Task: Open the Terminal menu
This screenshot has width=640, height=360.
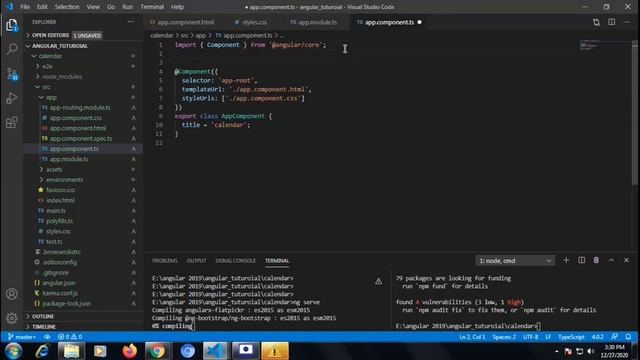Action: pyautogui.click(x=152, y=7)
